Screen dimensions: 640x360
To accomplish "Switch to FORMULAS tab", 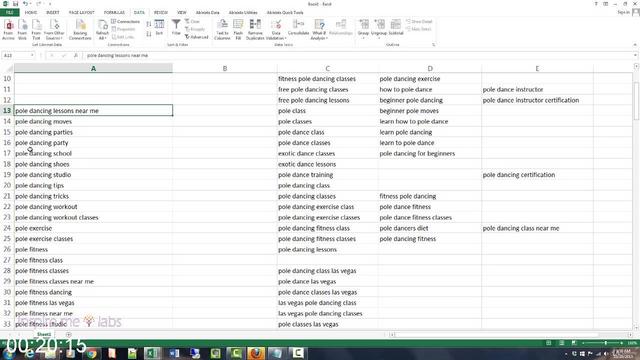I will [x=114, y=13].
